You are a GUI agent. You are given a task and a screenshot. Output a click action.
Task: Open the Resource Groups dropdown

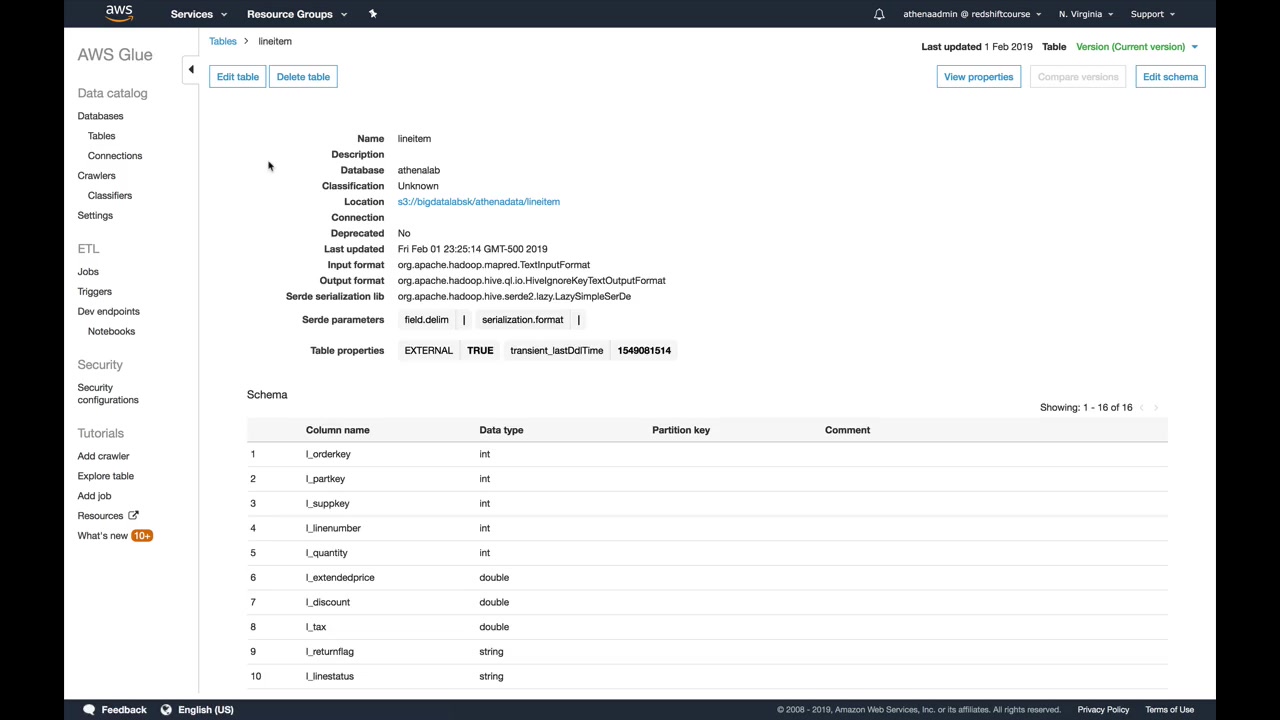pyautogui.click(x=297, y=14)
